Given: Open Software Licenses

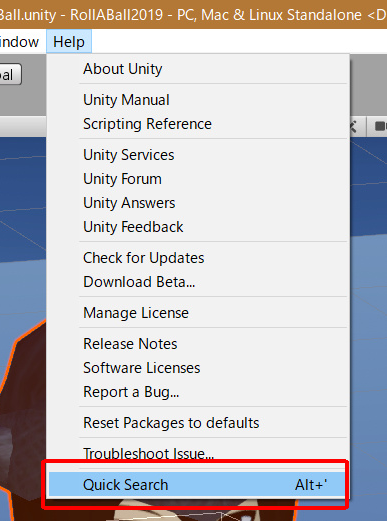Looking at the screenshot, I should tap(198, 368).
